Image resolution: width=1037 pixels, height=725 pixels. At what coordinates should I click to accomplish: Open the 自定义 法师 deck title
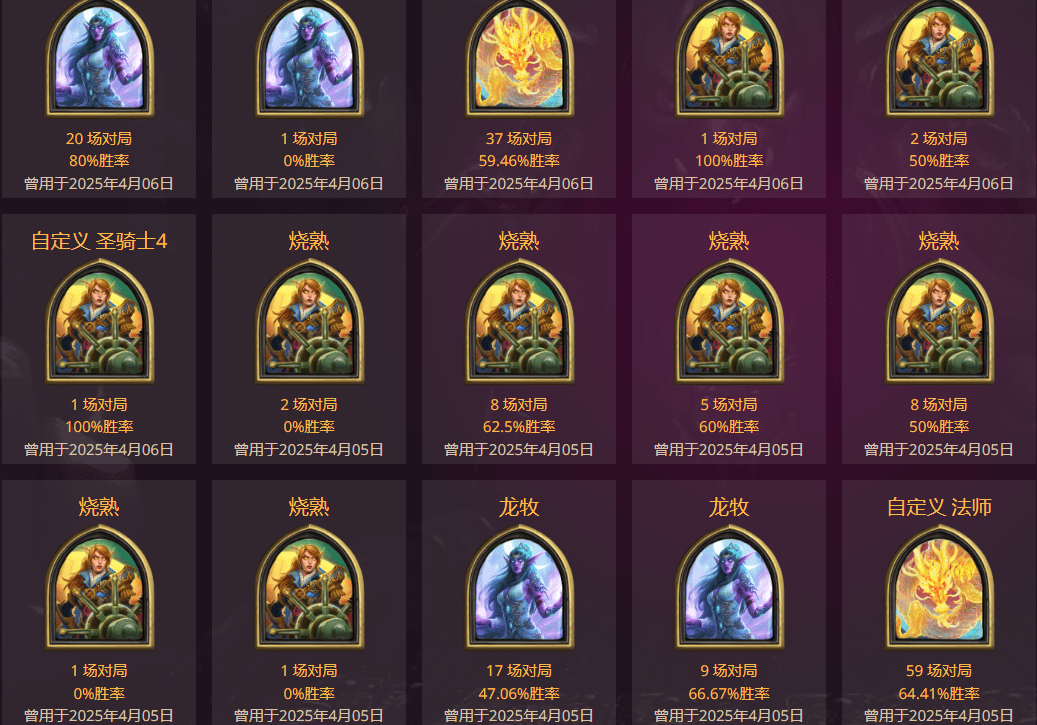pos(939,507)
